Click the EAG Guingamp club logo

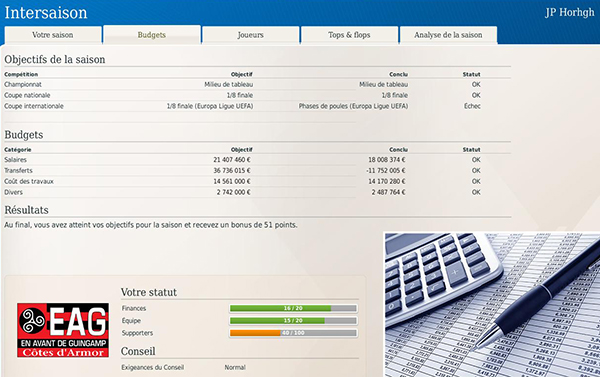pyautogui.click(x=63, y=330)
